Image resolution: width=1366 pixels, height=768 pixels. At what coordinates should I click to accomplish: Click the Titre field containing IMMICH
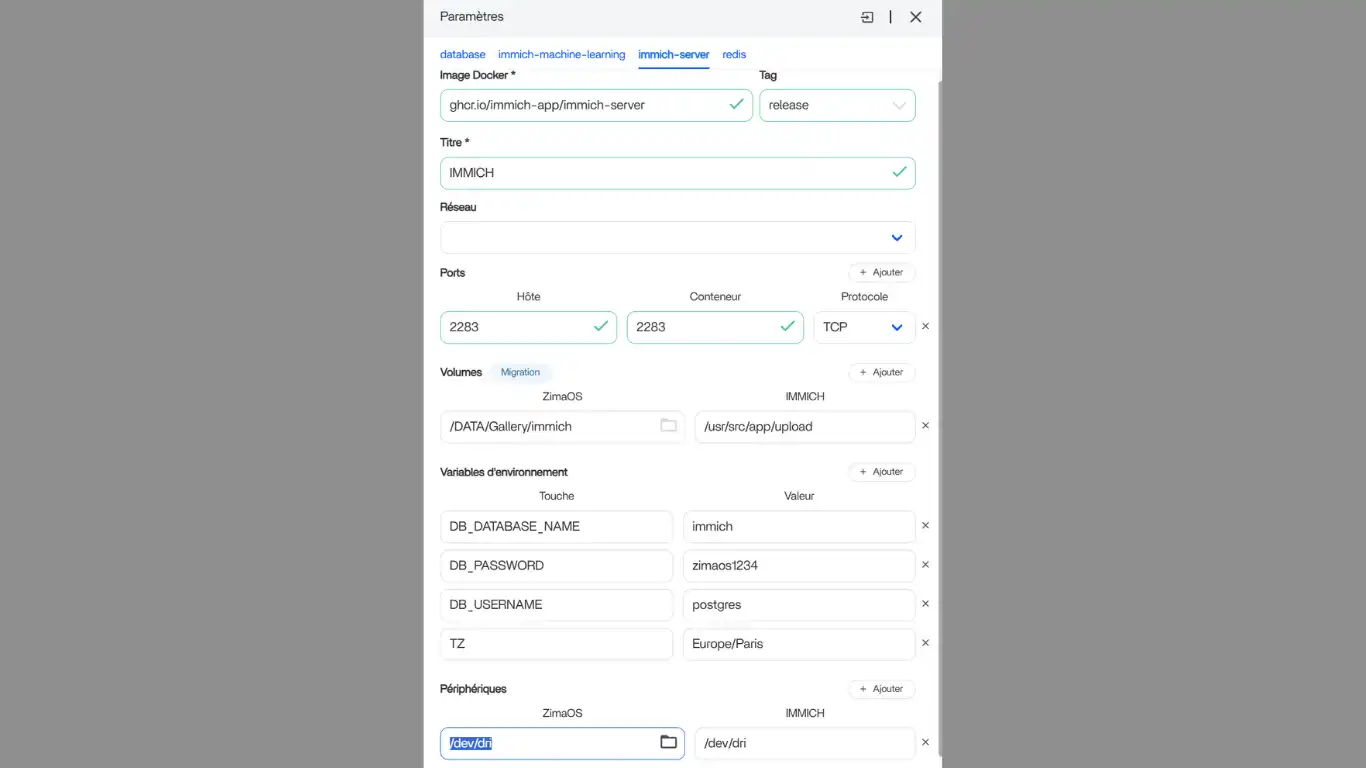[667, 173]
